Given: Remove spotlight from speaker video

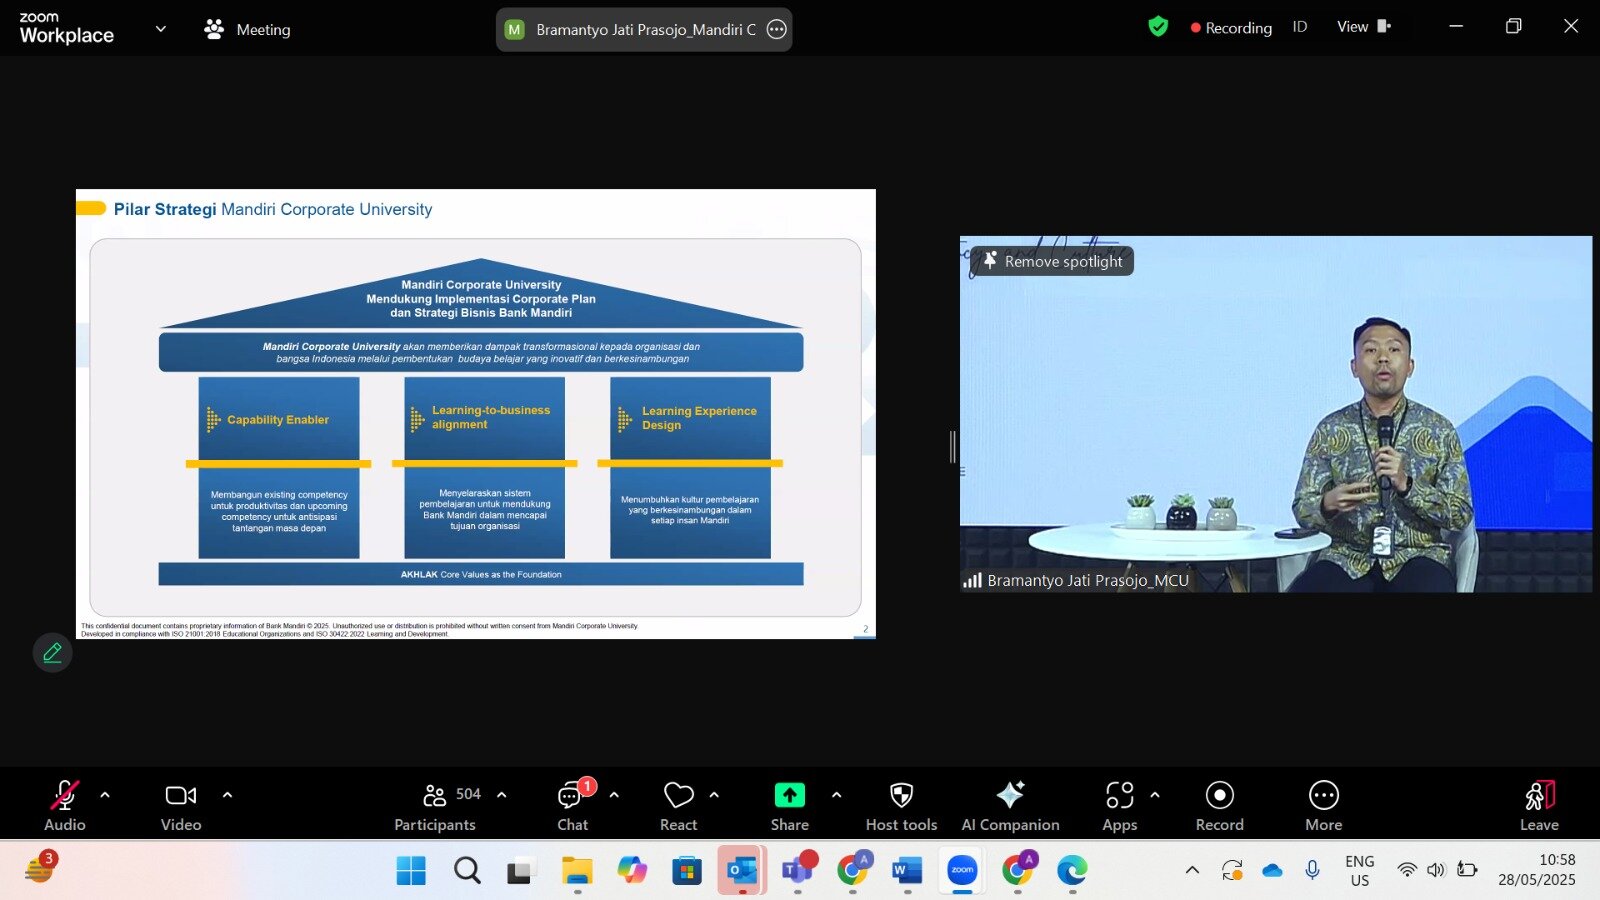Looking at the screenshot, I should 1053,261.
